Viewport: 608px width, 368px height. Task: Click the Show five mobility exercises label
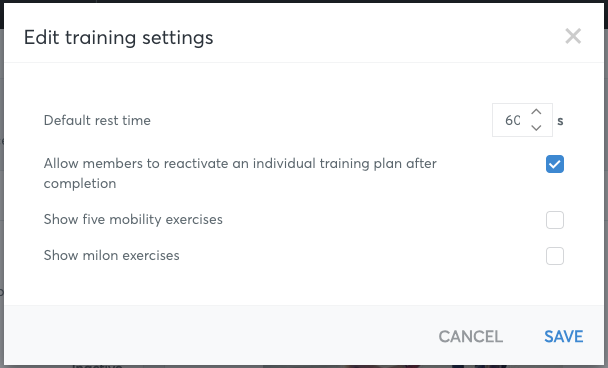pyautogui.click(x=133, y=219)
